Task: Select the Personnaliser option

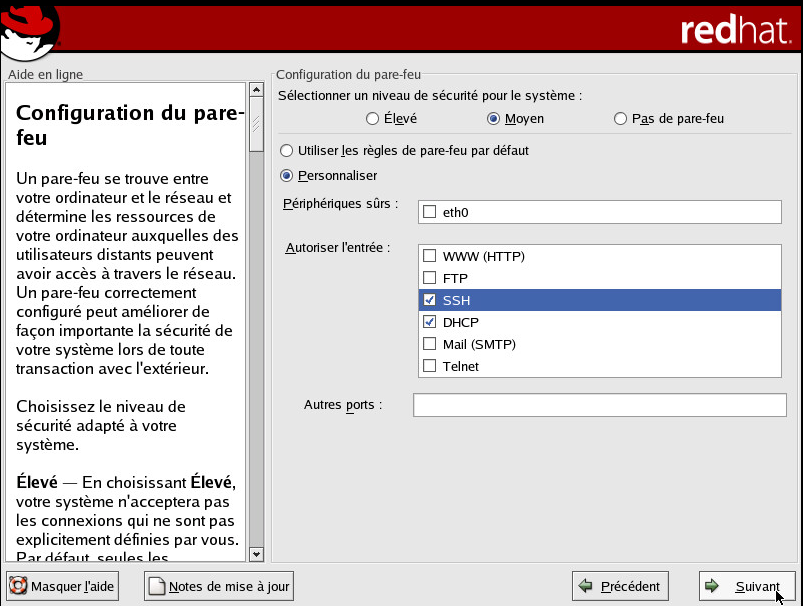Action: pyautogui.click(x=288, y=176)
